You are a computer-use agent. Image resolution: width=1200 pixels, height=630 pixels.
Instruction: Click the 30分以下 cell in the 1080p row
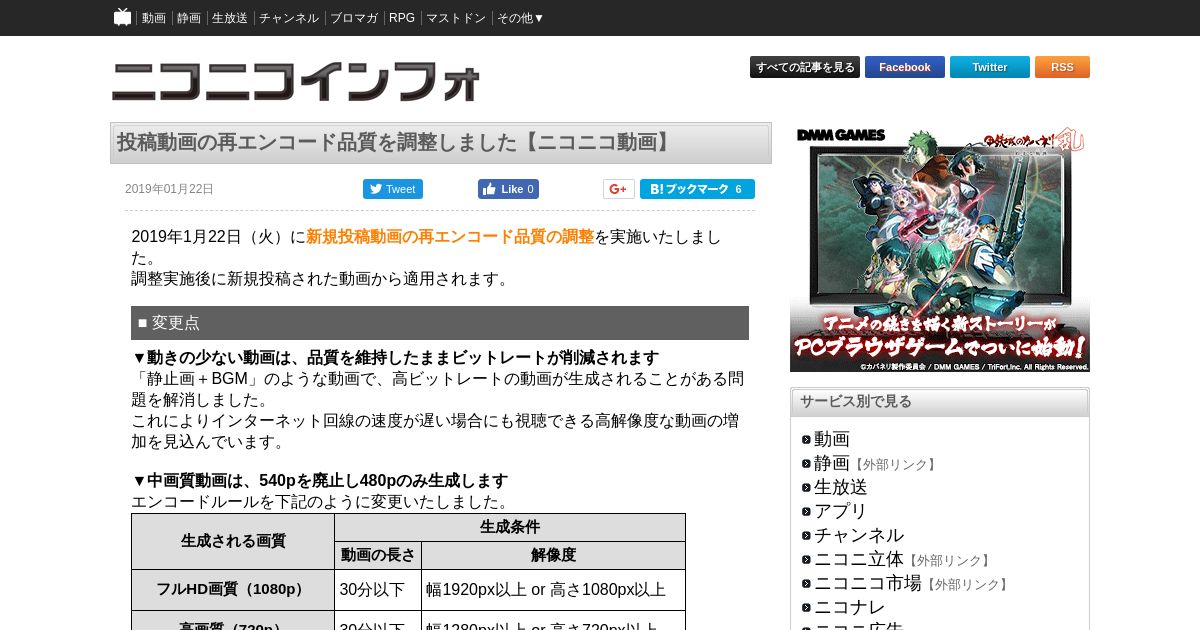378,590
